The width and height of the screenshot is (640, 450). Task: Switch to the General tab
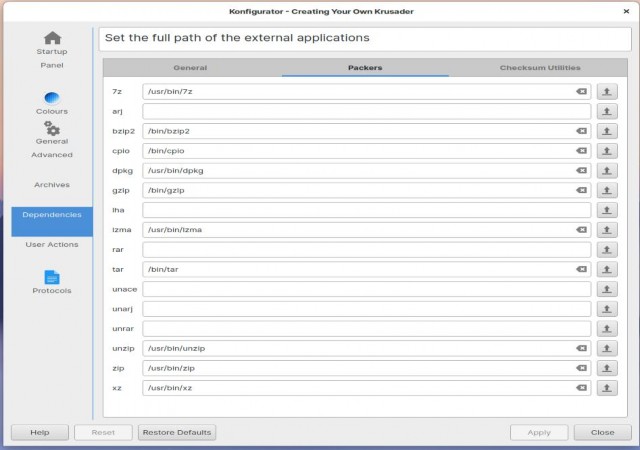pos(190,68)
